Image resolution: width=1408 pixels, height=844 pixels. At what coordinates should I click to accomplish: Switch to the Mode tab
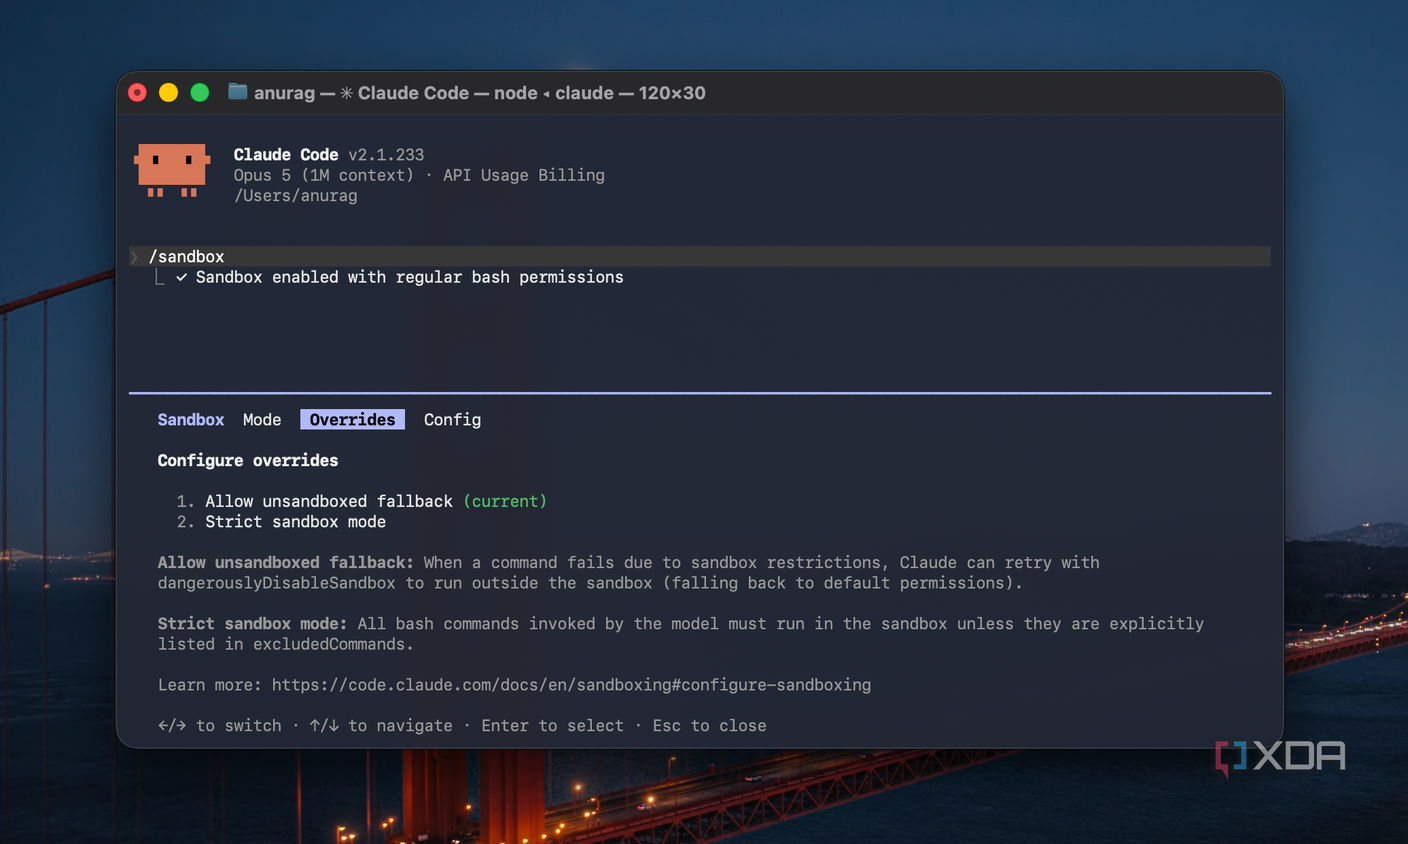(x=262, y=420)
